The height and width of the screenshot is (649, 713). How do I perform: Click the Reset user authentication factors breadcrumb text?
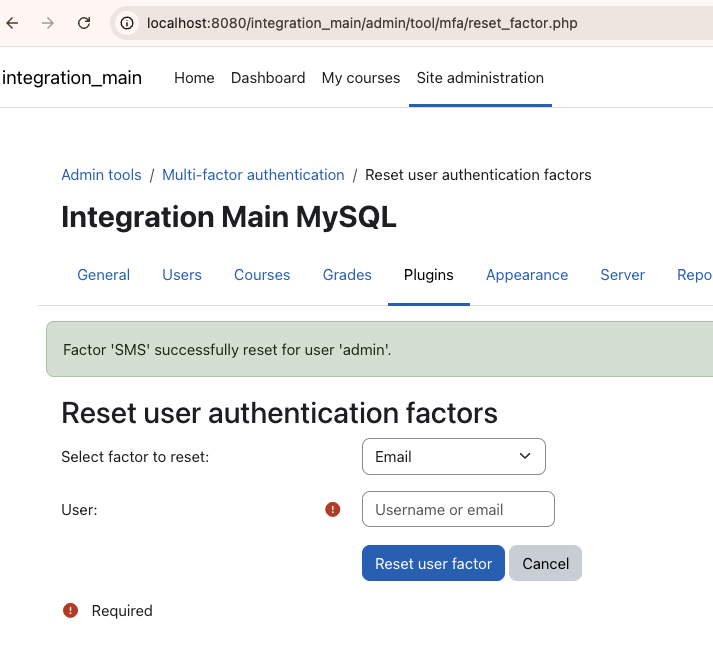click(x=478, y=175)
